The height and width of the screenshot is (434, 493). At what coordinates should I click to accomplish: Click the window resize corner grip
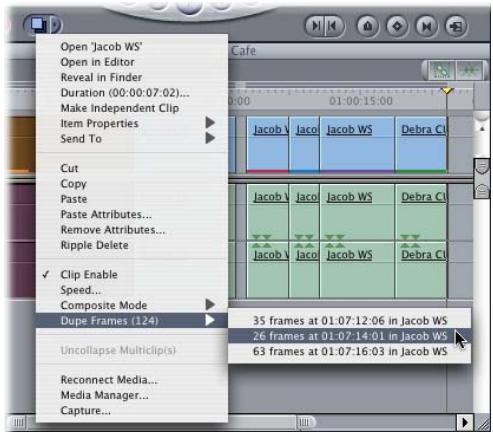pos(483,423)
